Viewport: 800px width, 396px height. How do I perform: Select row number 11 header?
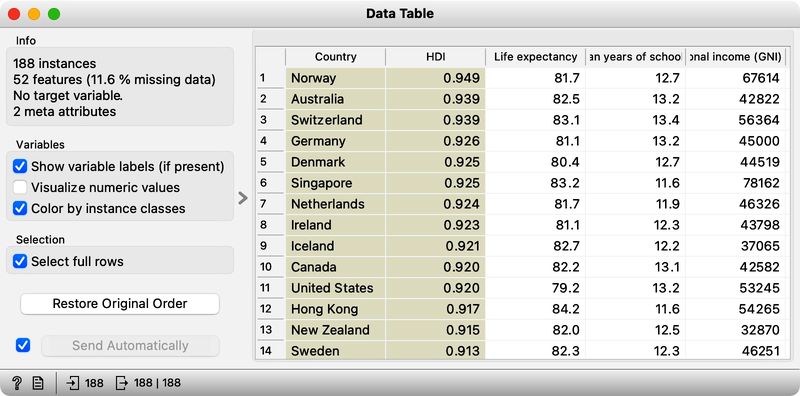click(x=270, y=288)
